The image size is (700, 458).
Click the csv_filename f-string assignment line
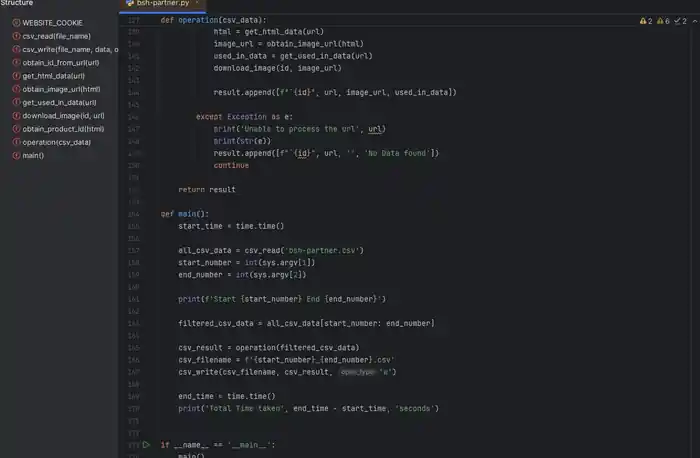[x=286, y=360]
